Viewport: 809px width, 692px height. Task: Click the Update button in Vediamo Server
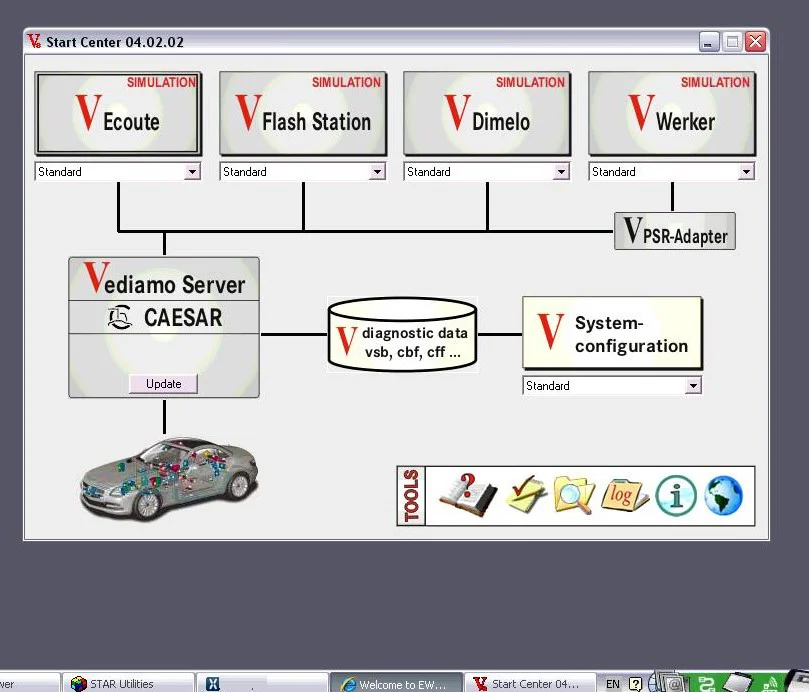[163, 384]
